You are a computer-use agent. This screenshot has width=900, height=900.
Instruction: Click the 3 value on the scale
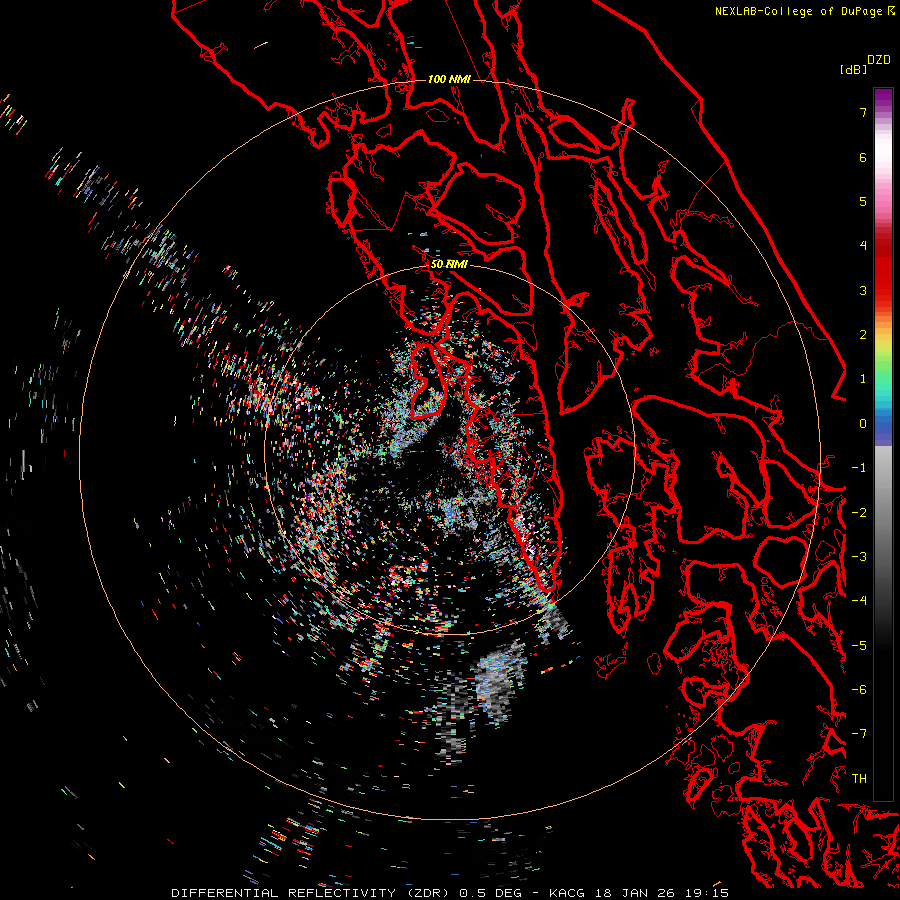tap(863, 290)
